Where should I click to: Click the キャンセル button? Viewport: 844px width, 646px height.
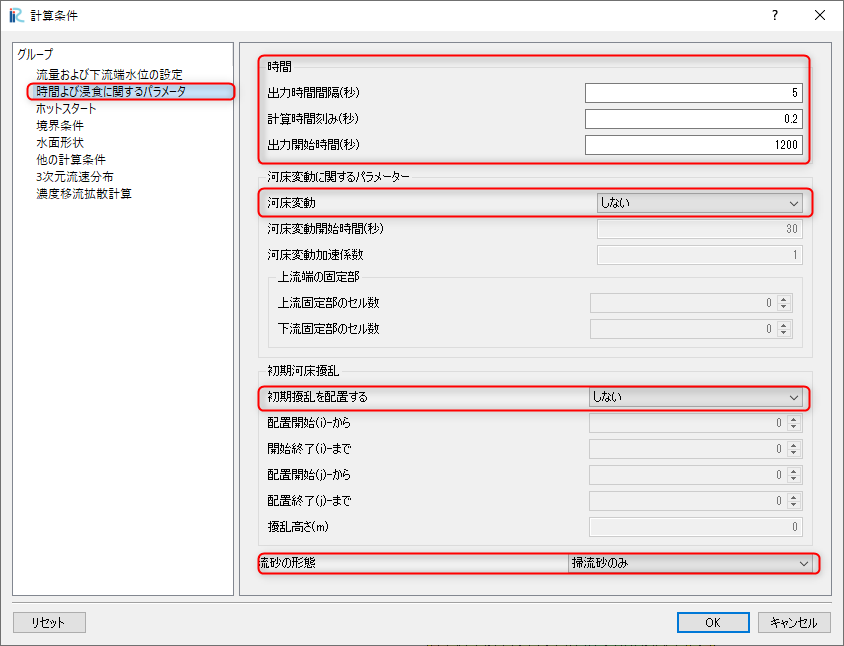(x=794, y=622)
